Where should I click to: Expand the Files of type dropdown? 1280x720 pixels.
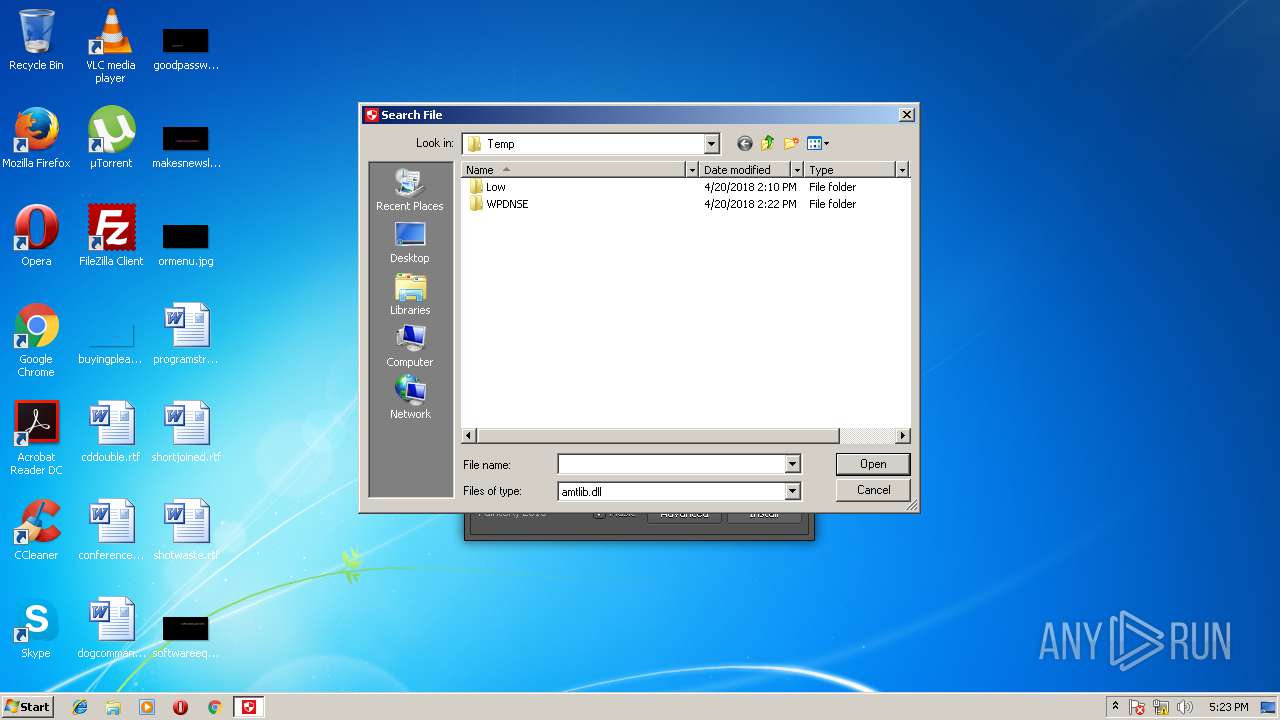pos(792,491)
